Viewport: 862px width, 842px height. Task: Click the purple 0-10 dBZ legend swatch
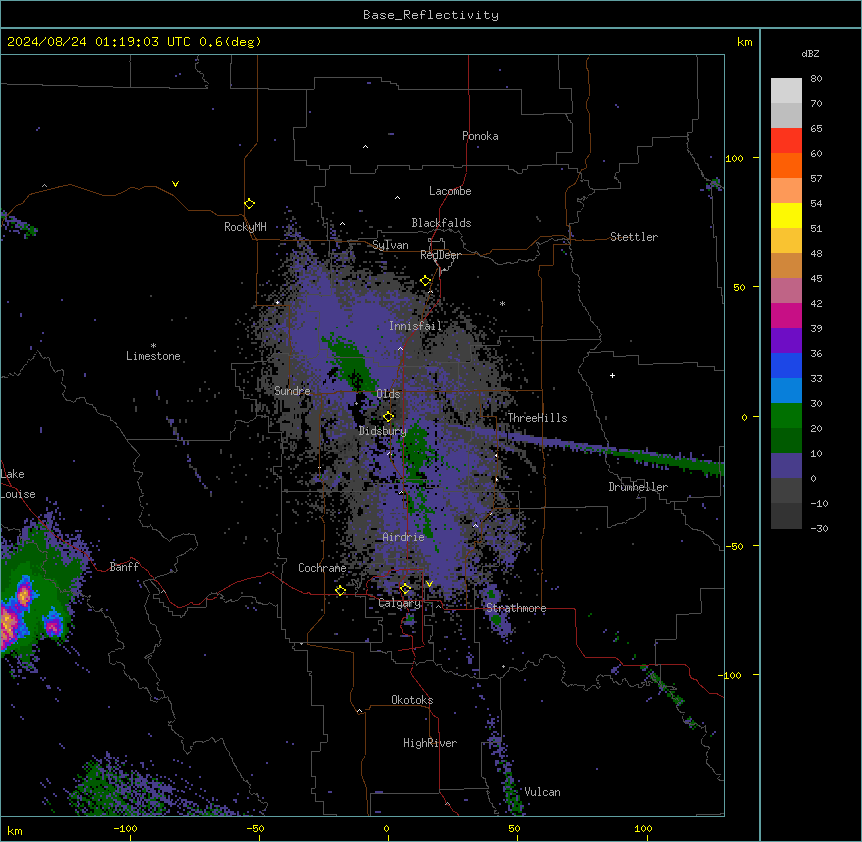pyautogui.click(x=786, y=466)
